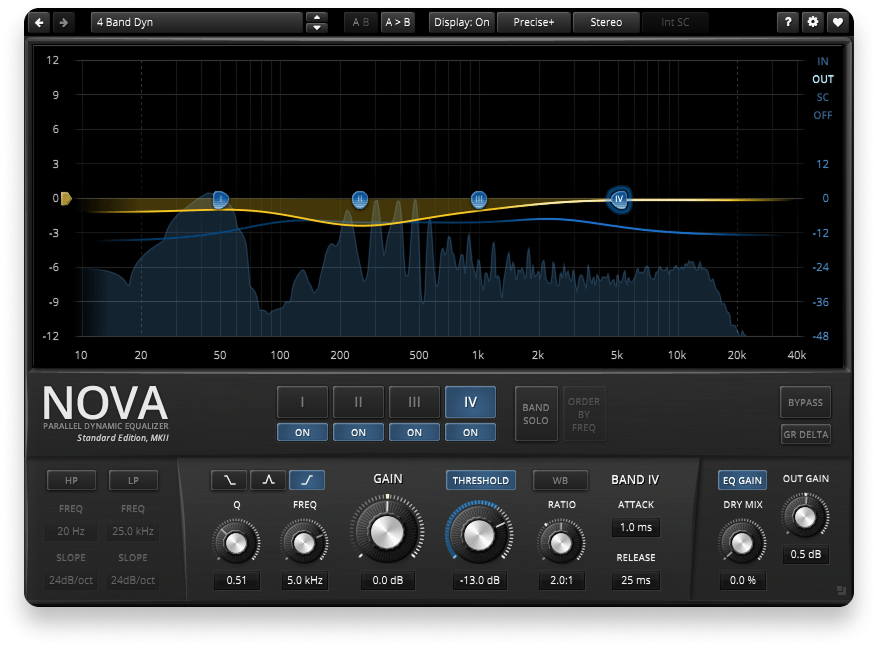The width and height of the screenshot is (878, 647).
Task: Open the Stereo channel mode dropdown
Action: pos(606,22)
